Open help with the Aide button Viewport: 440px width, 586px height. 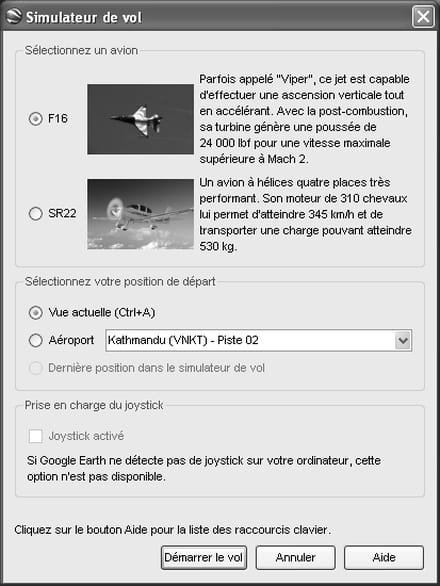tap(384, 557)
